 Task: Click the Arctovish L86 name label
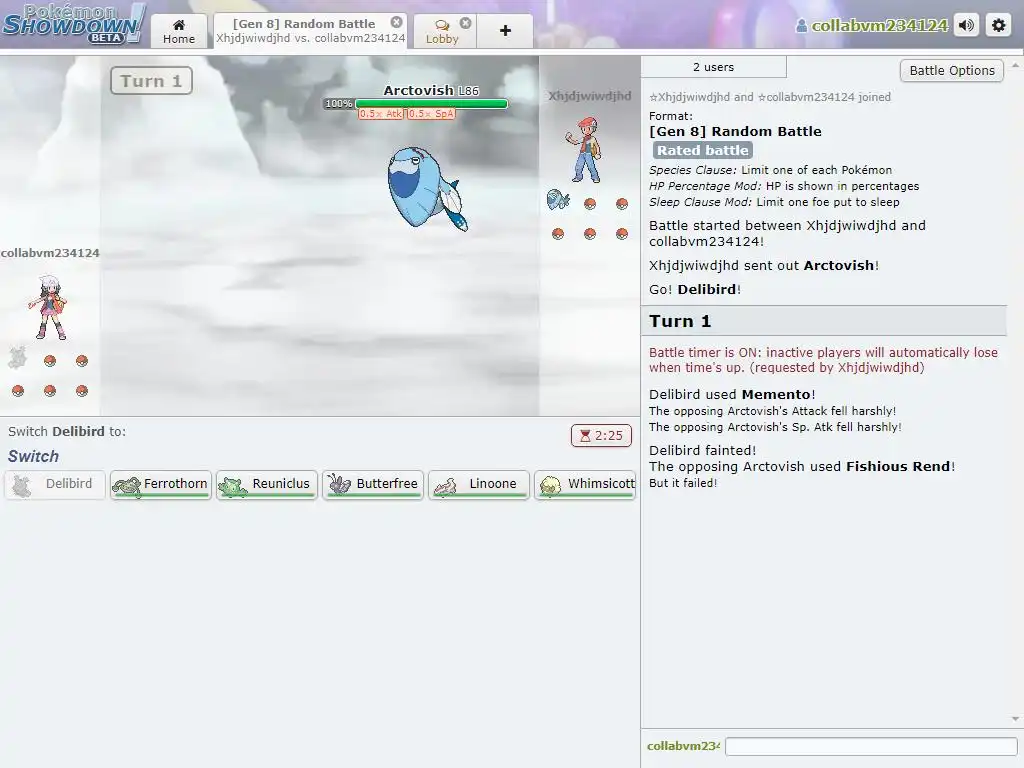coord(431,90)
